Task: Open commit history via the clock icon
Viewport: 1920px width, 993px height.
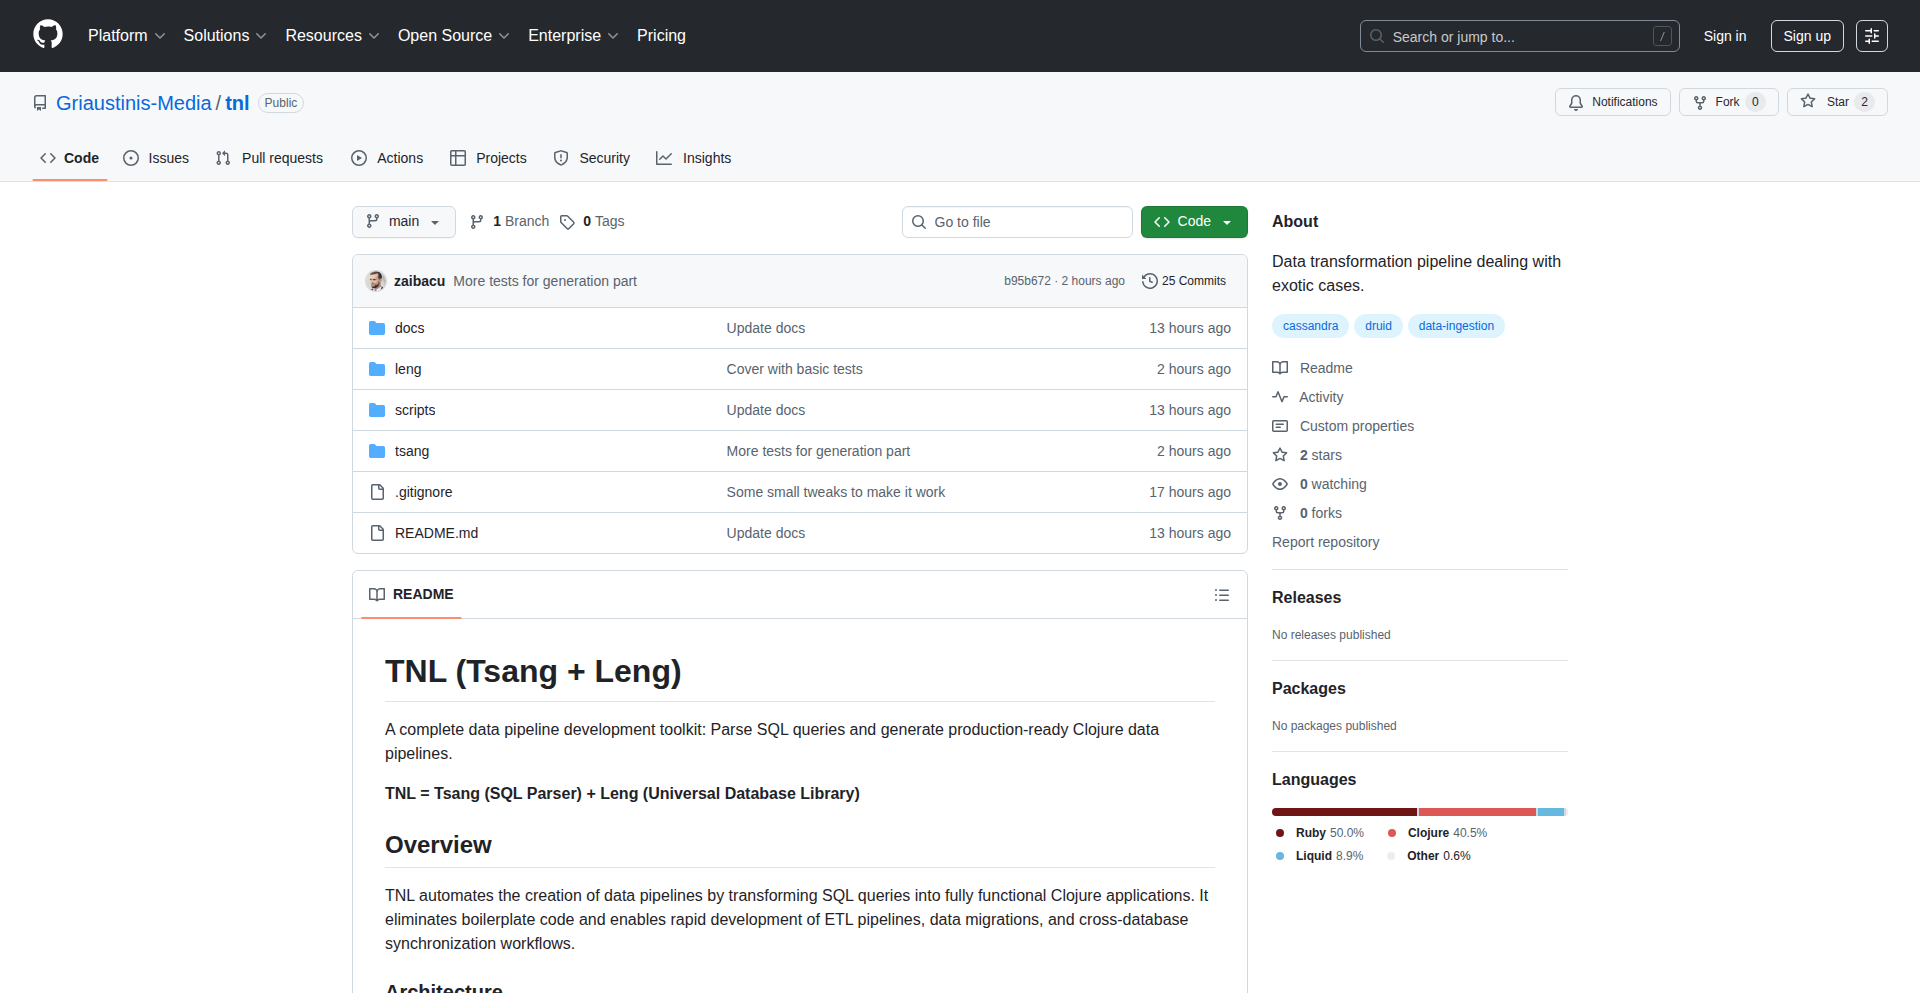Action: point(1148,281)
